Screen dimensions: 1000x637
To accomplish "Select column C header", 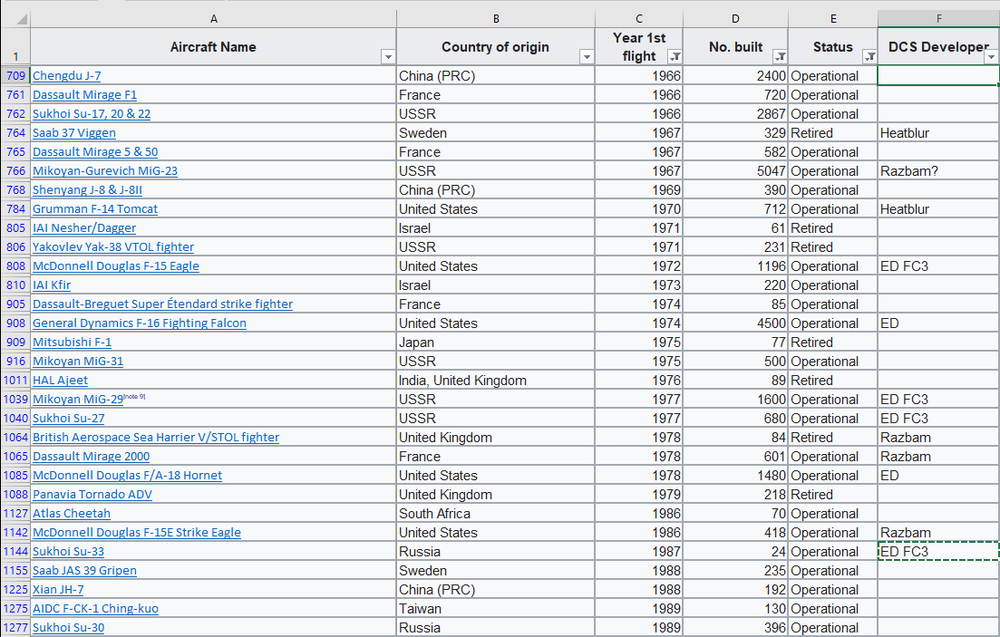I will pyautogui.click(x=639, y=19).
